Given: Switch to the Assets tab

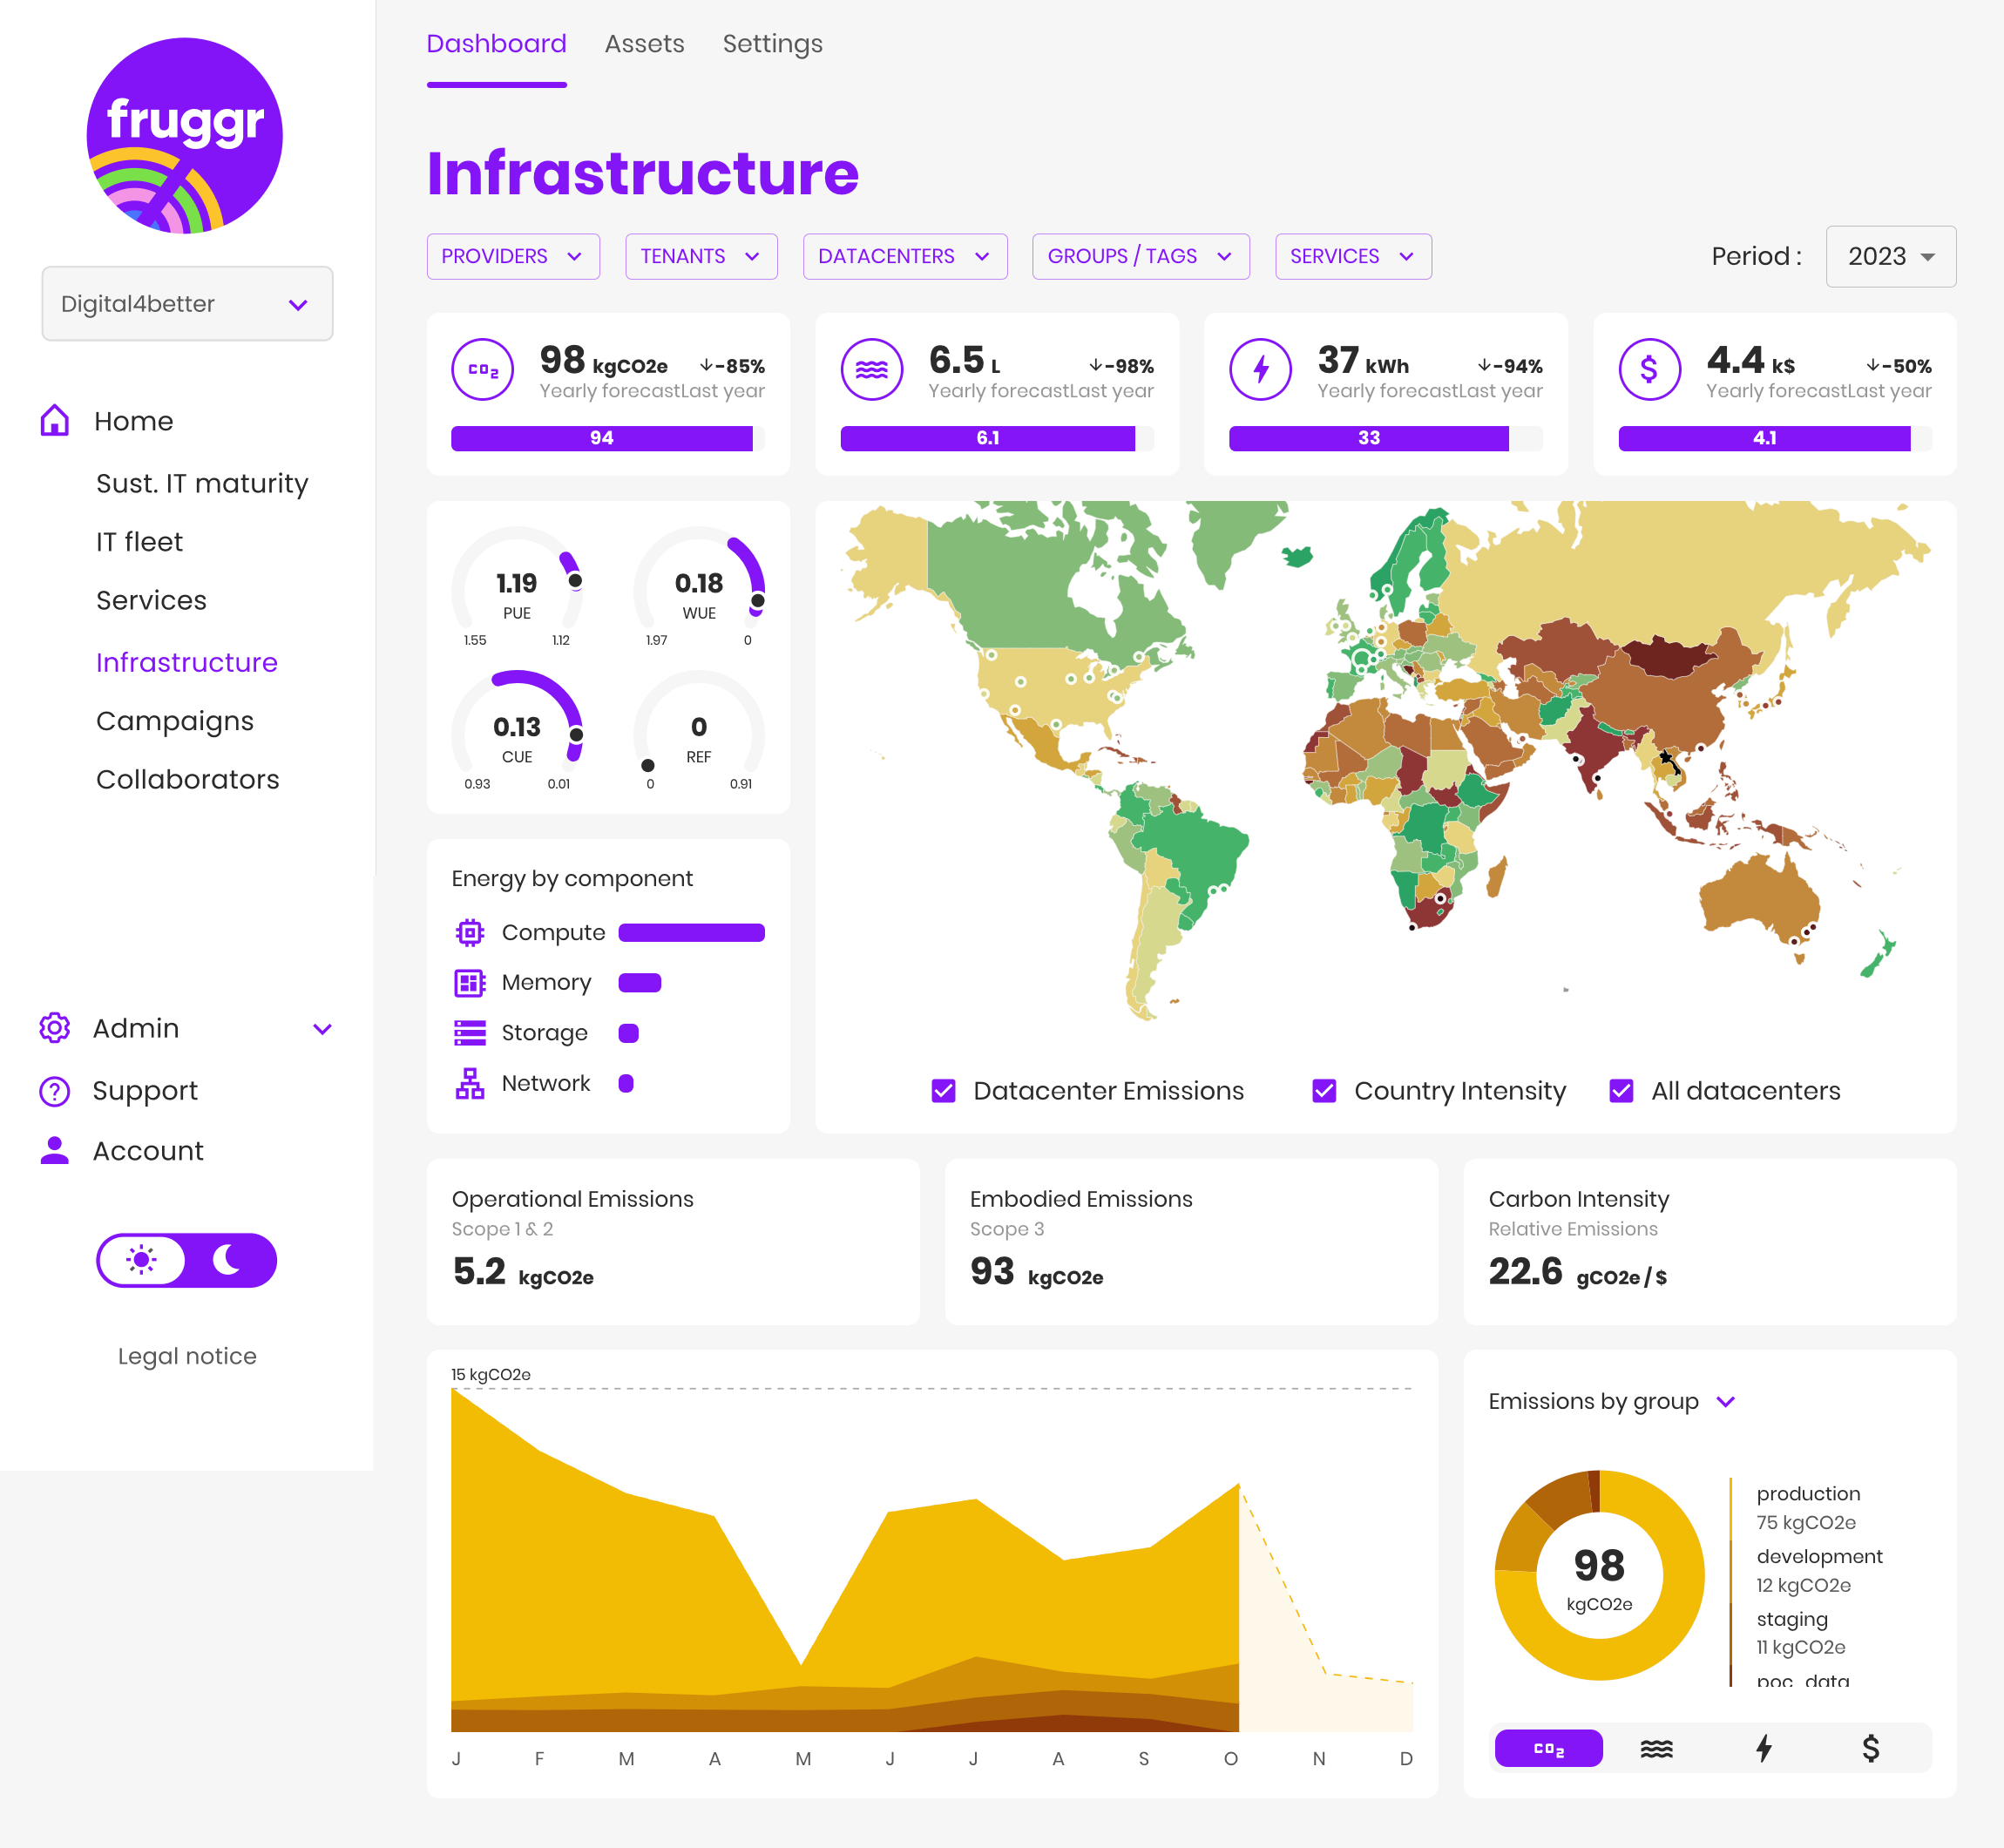Looking at the screenshot, I should 646,44.
